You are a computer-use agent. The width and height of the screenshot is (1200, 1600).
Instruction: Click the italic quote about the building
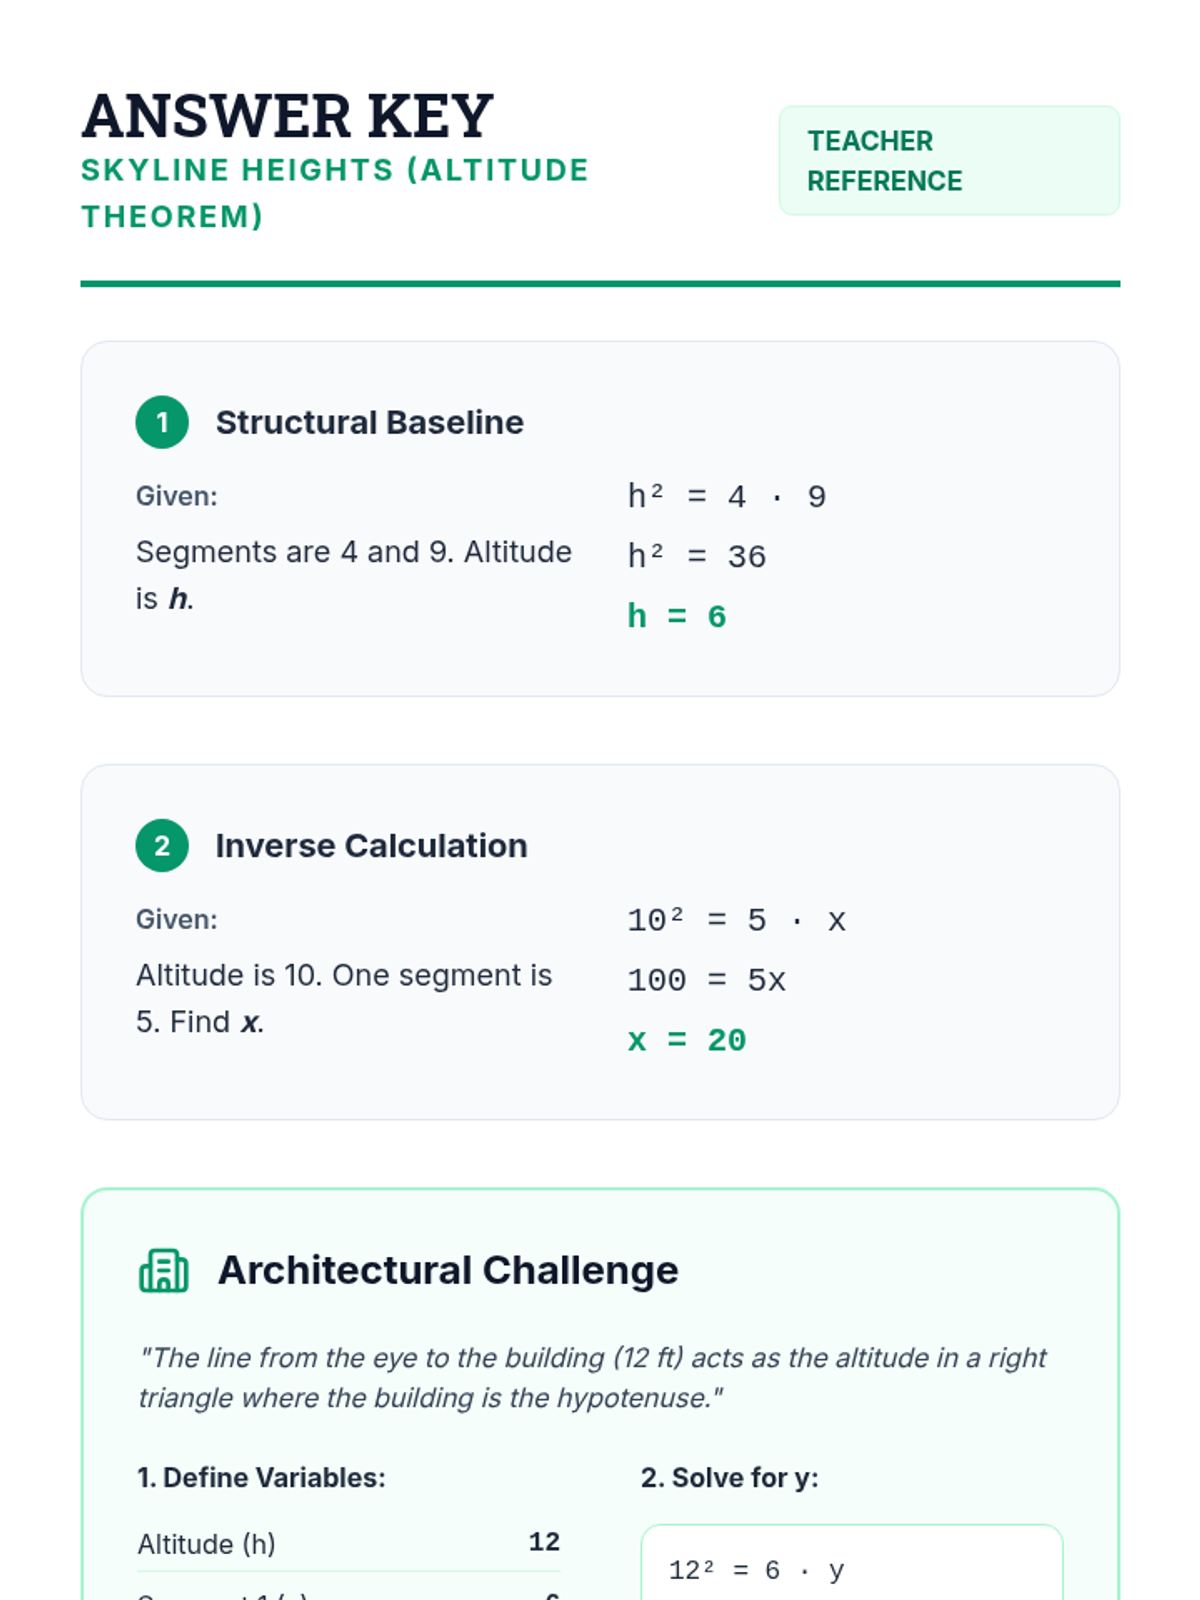[x=592, y=1378]
